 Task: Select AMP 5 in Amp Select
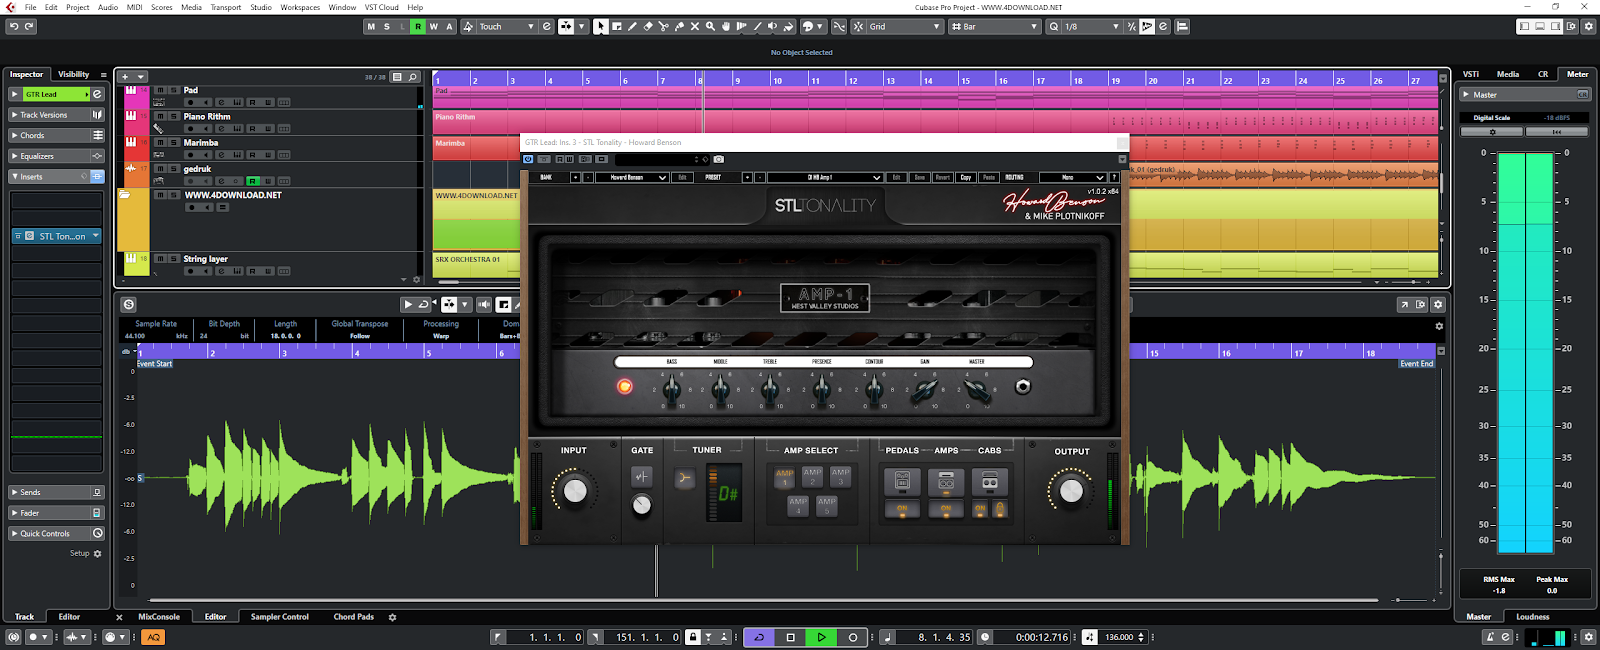(x=827, y=505)
